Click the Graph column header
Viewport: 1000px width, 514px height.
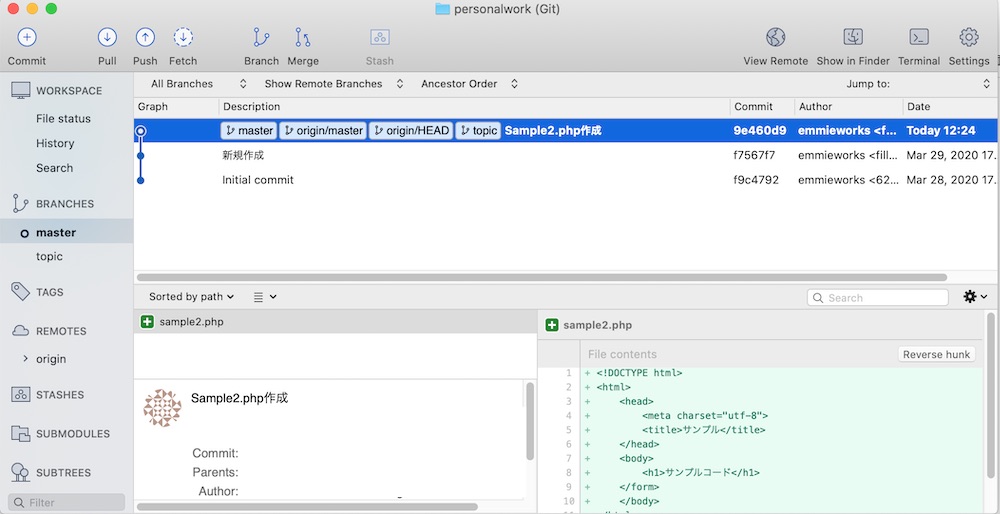(x=176, y=106)
